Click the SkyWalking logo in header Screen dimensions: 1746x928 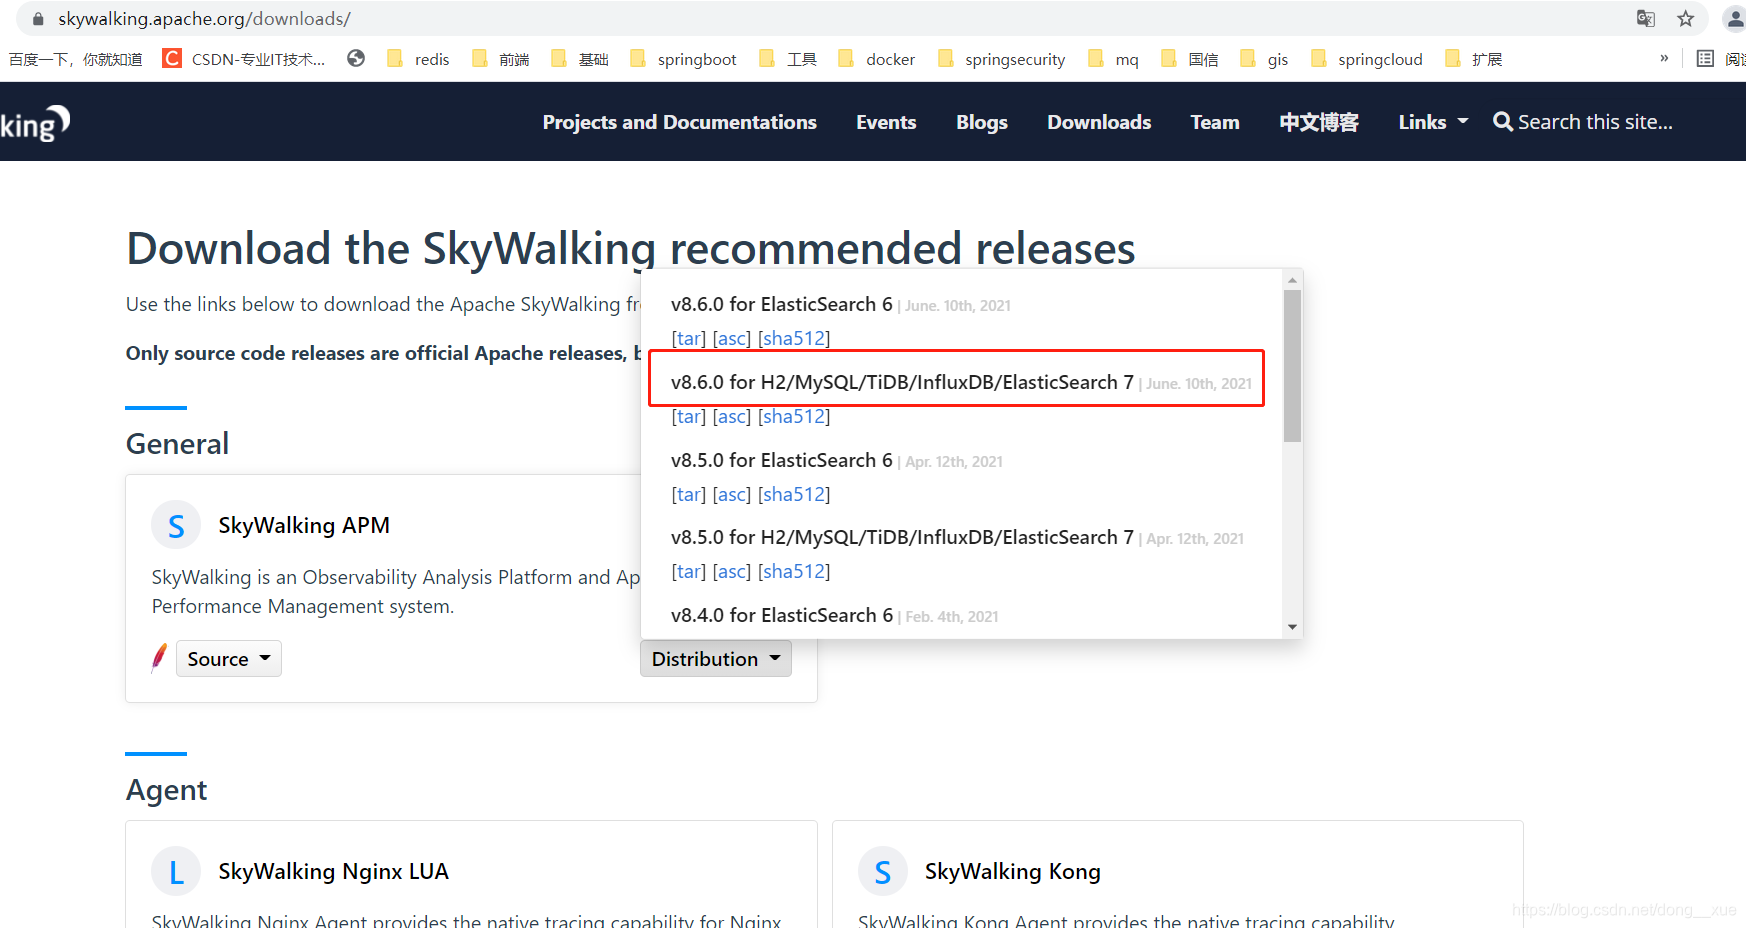tap(35, 123)
